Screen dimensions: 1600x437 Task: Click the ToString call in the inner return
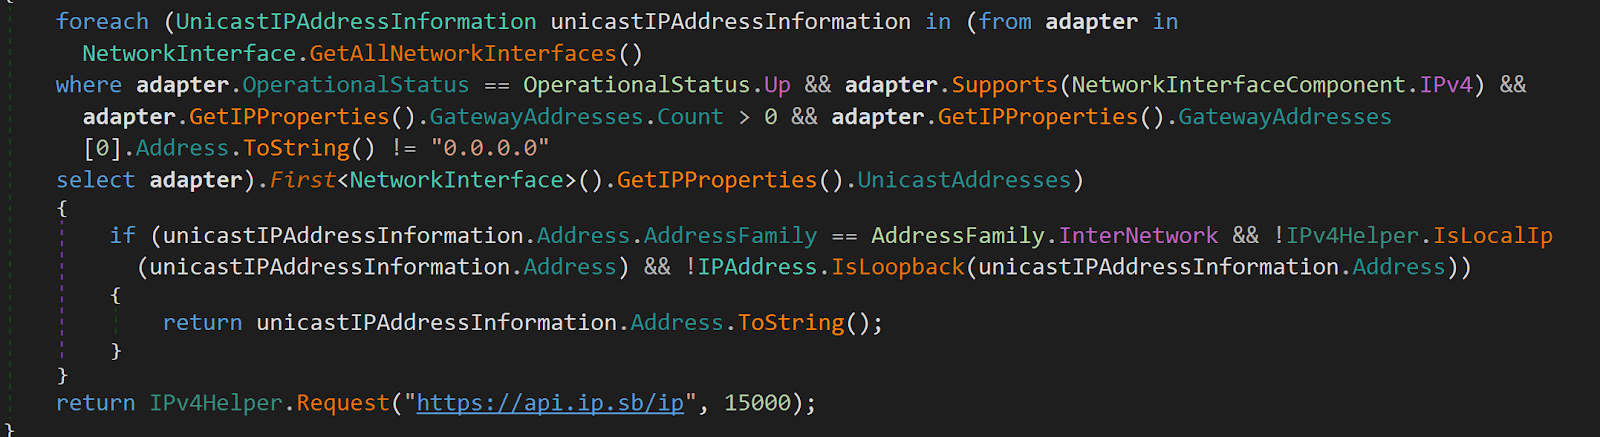click(x=791, y=323)
